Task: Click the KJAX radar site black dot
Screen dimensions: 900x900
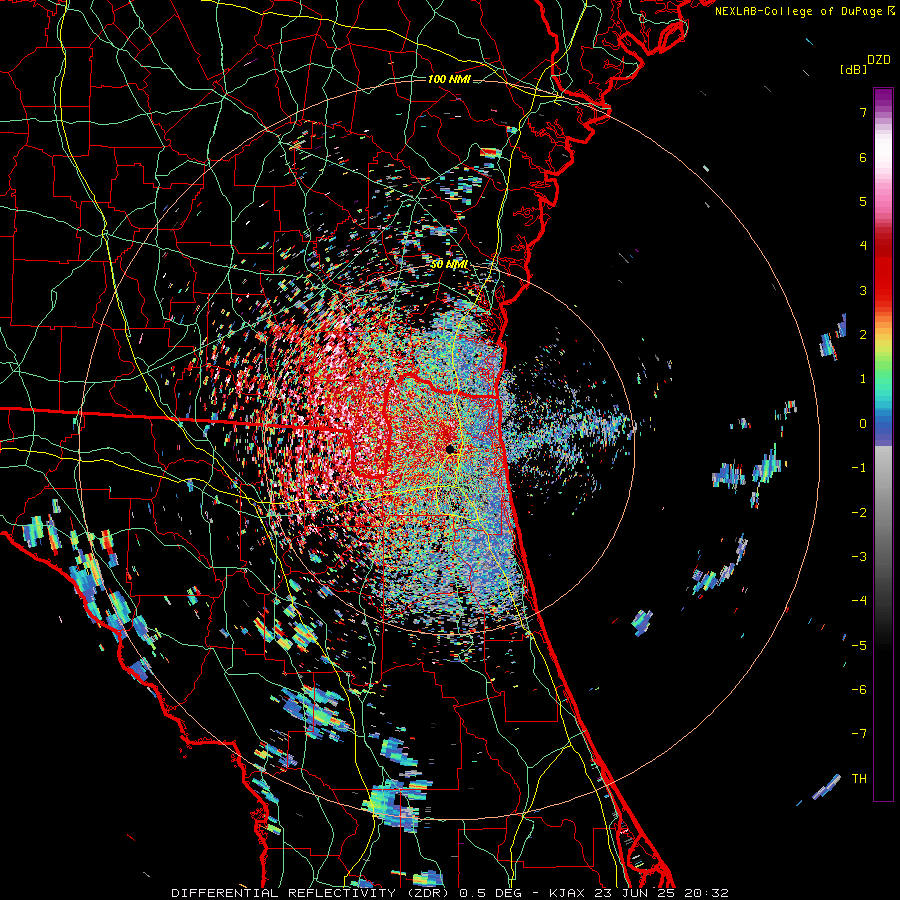Action: coord(451,449)
